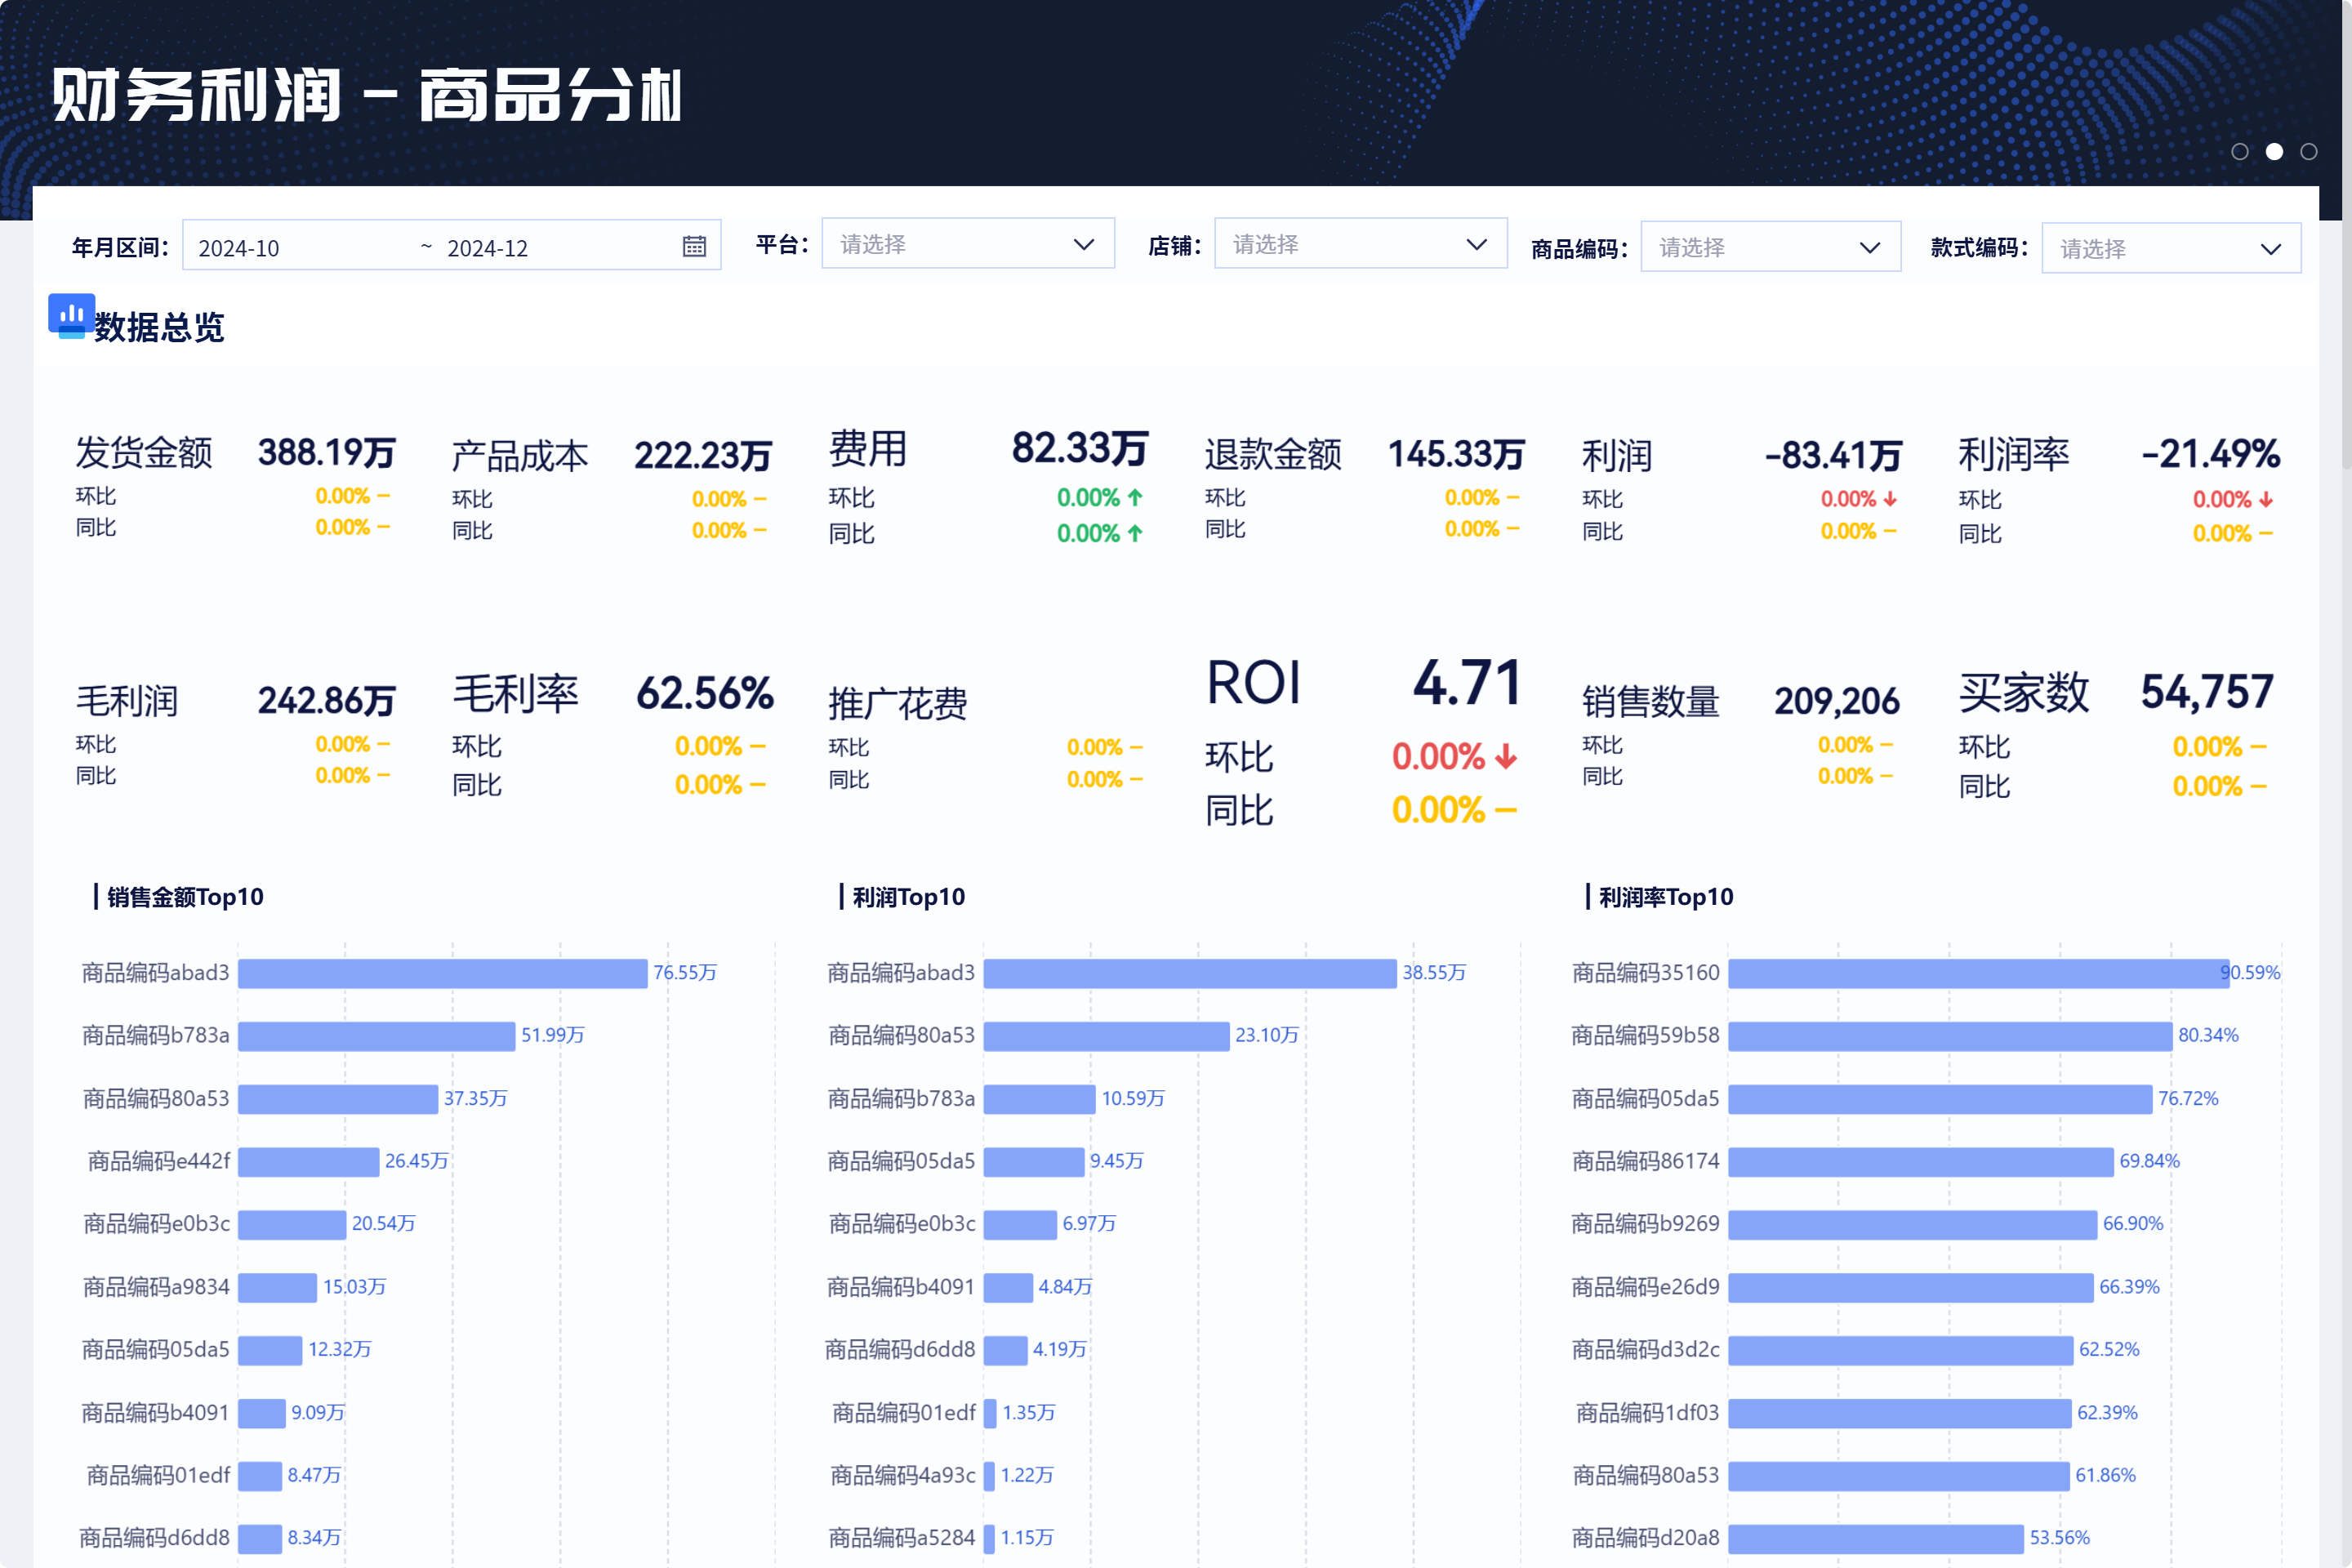The image size is (2352, 1568).
Task: Click the blue chart icon beside 数据总览
Action: (x=71, y=316)
